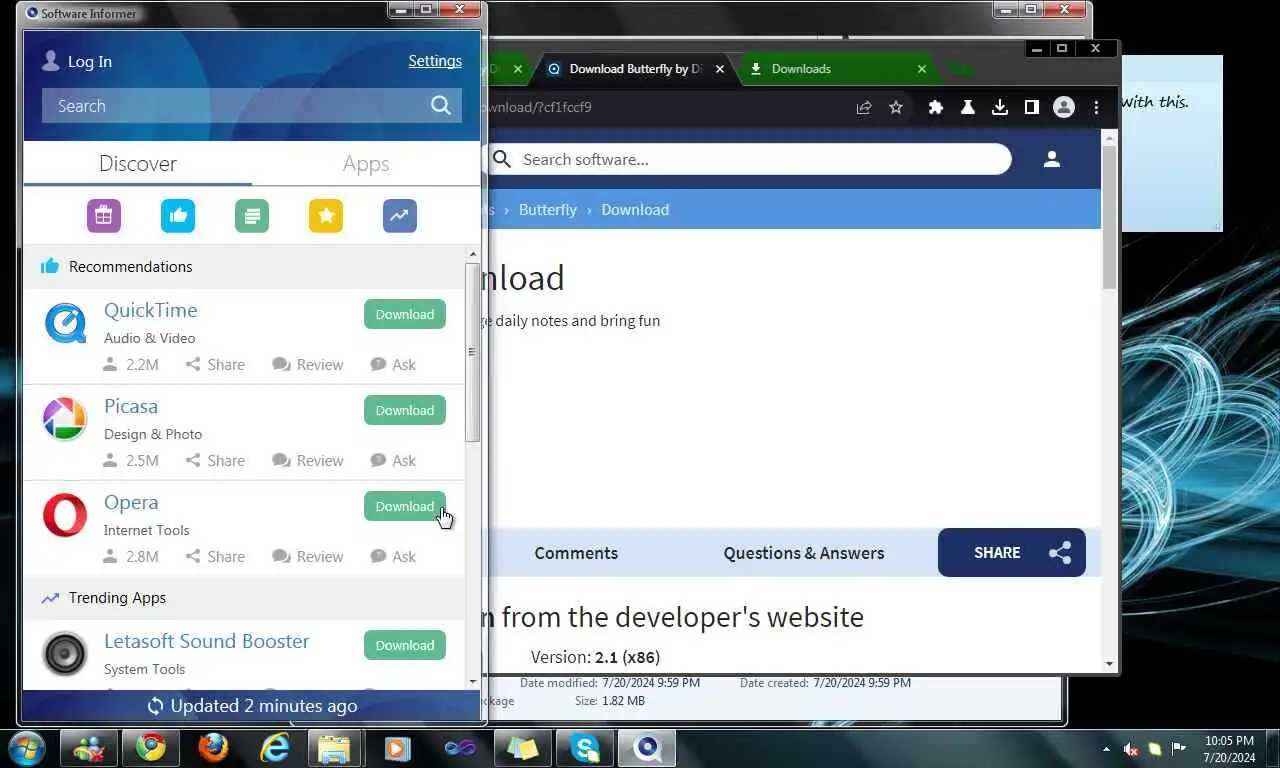Click the browser address bar URL
The width and height of the screenshot is (1280, 768).
tap(540, 107)
